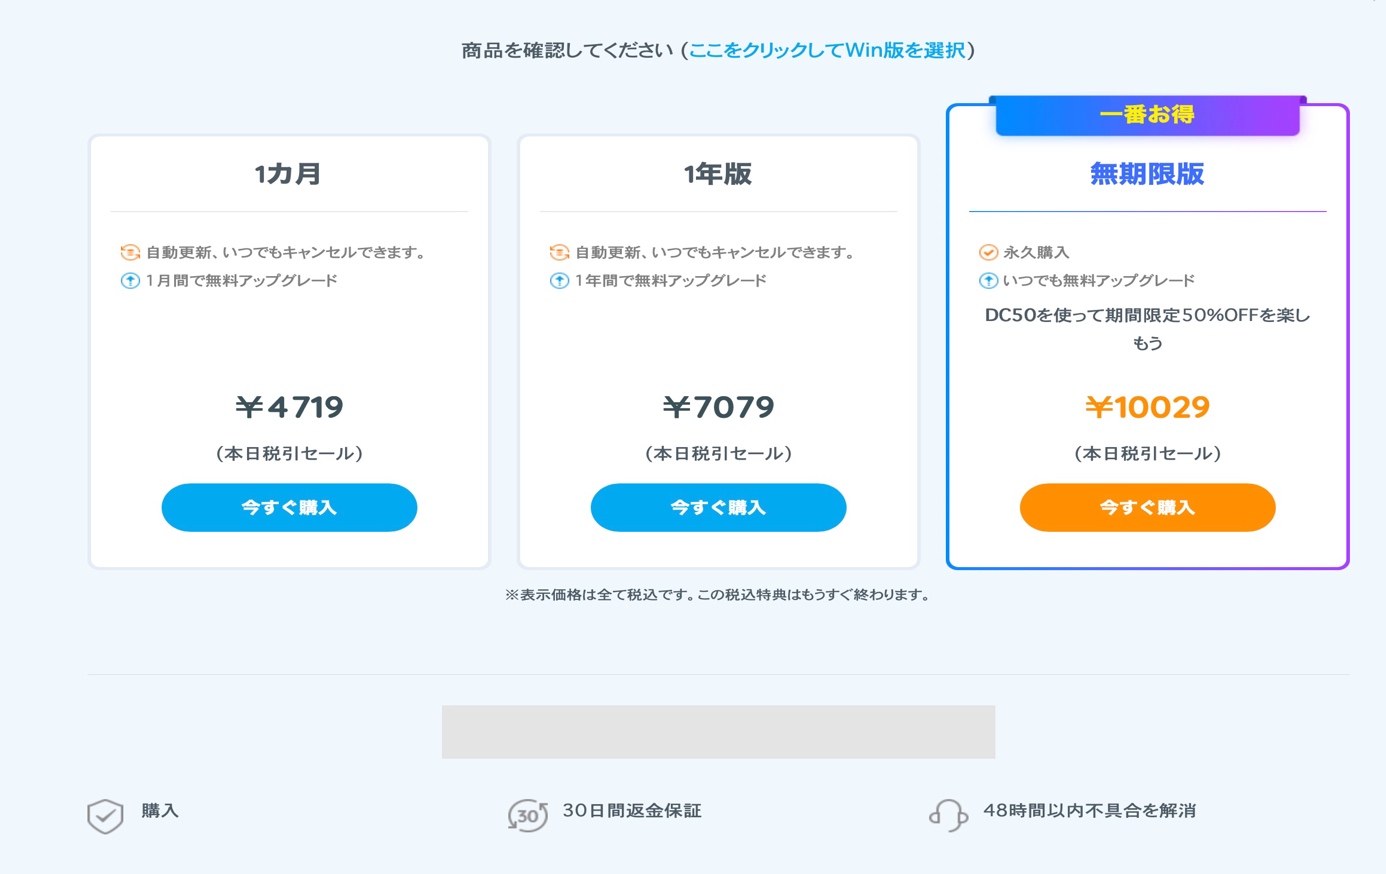Click the upgrade arrow icon in 1年版 plan
1386x874 pixels.
click(559, 280)
